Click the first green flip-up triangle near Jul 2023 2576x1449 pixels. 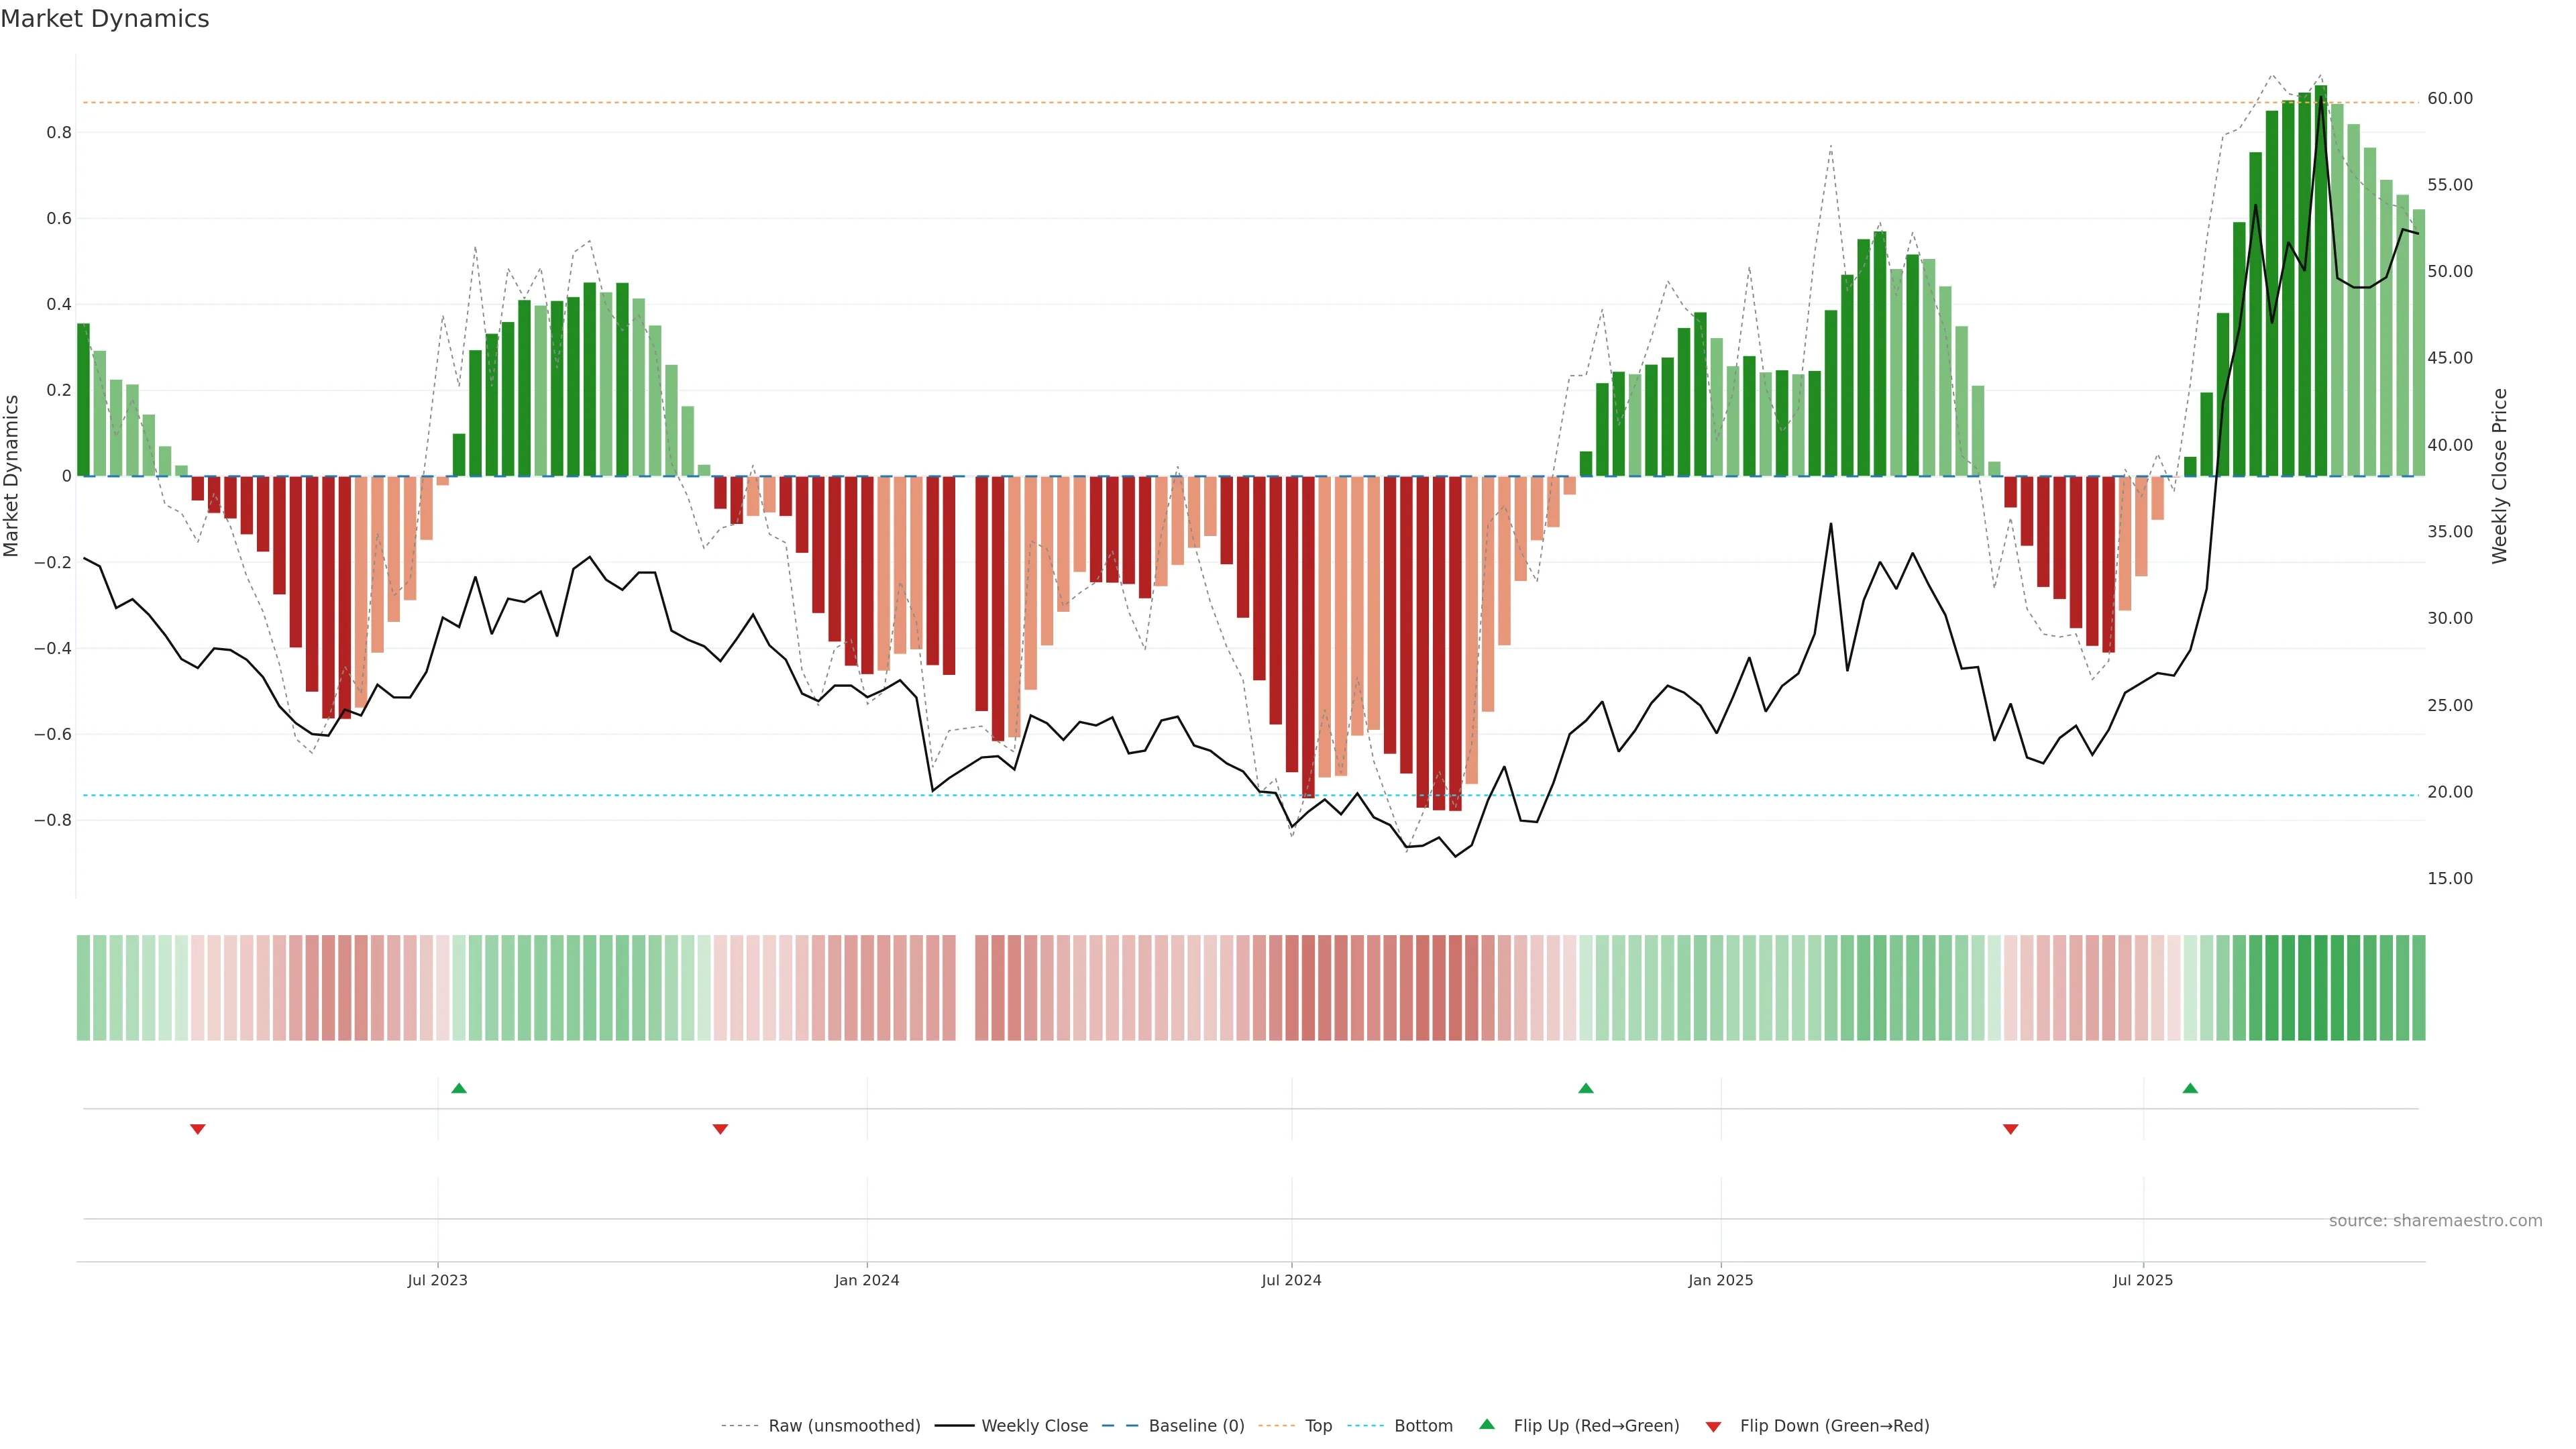coord(459,1088)
